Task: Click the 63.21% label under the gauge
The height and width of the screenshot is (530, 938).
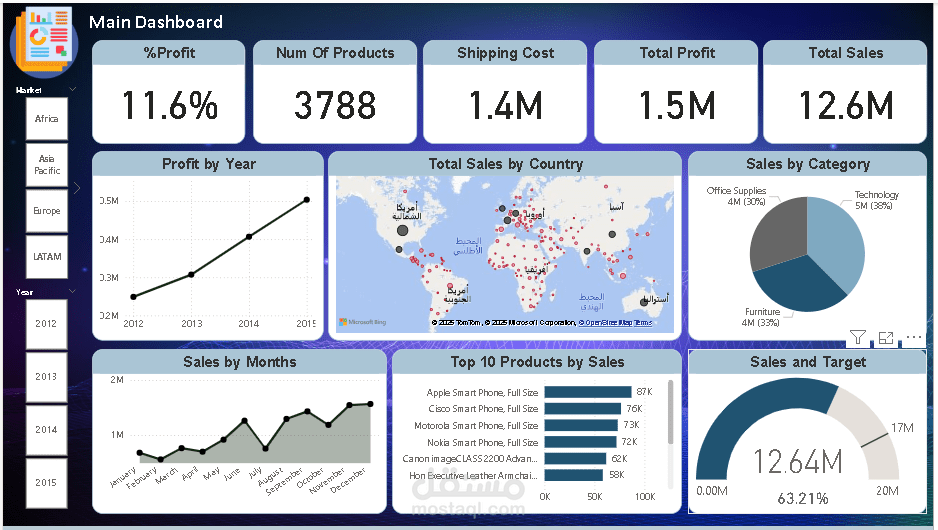Action: (803, 498)
